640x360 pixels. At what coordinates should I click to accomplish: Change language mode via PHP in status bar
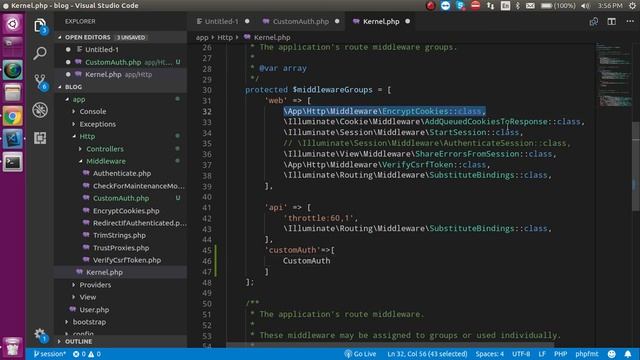coord(560,354)
